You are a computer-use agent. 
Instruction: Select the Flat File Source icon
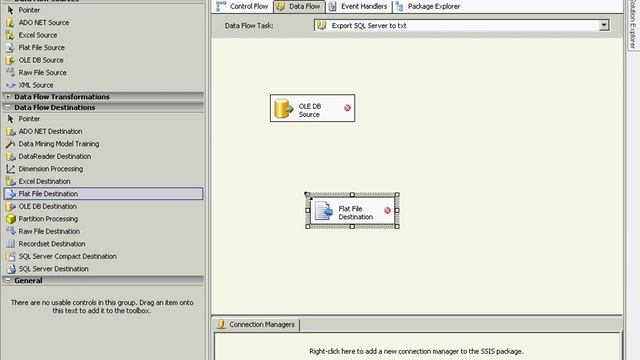10,47
